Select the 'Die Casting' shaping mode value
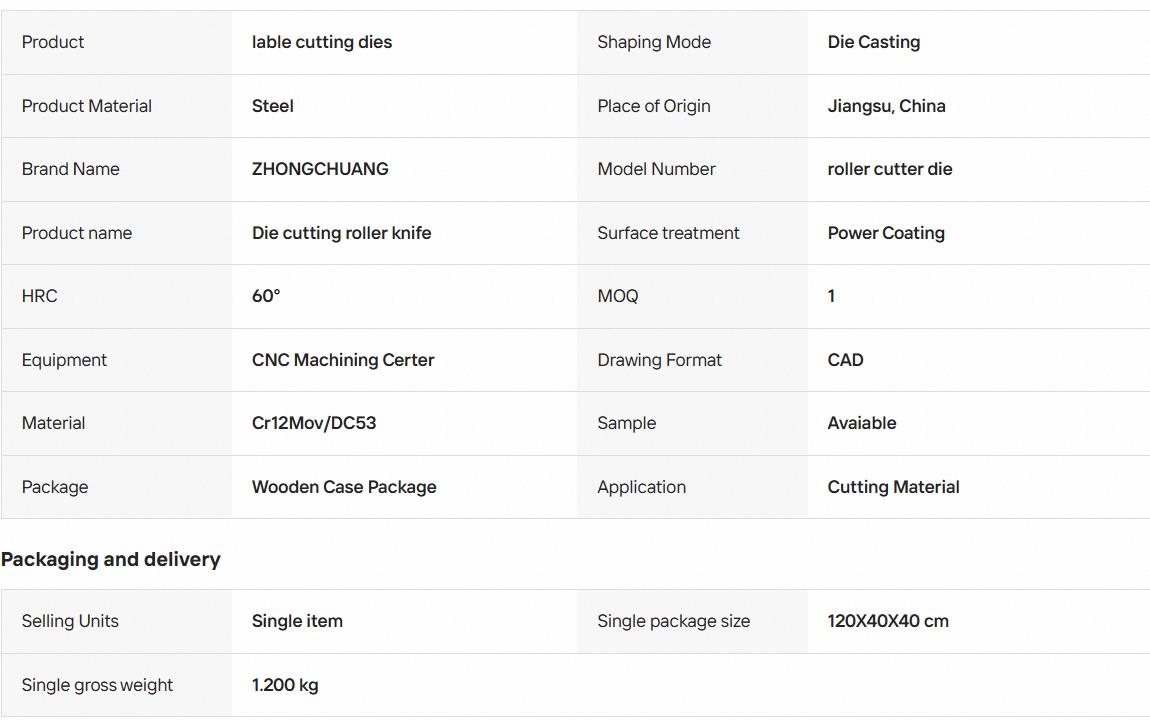The image size is (1150, 720). pyautogui.click(x=874, y=43)
